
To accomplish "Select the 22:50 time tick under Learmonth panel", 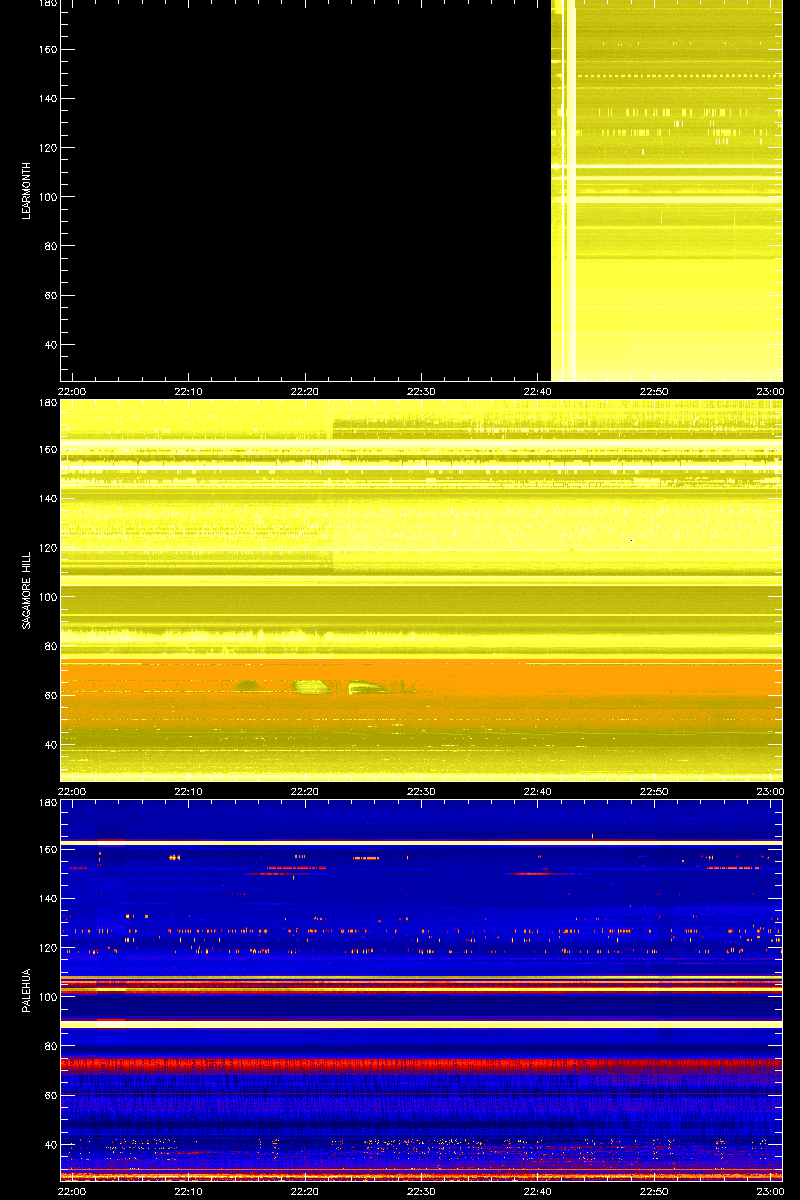I will coord(654,391).
